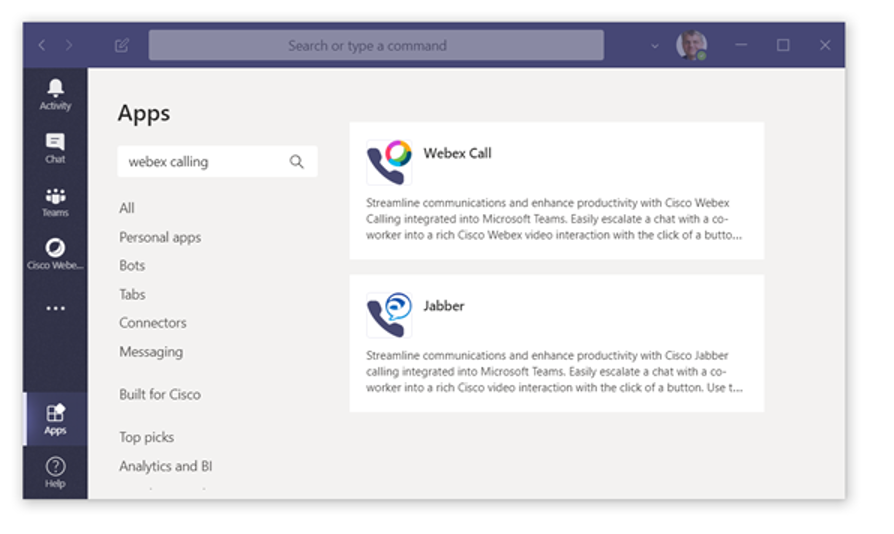Show more apps via ellipsis icon
Image resolution: width=894 pixels, height=534 pixels.
(x=55, y=308)
